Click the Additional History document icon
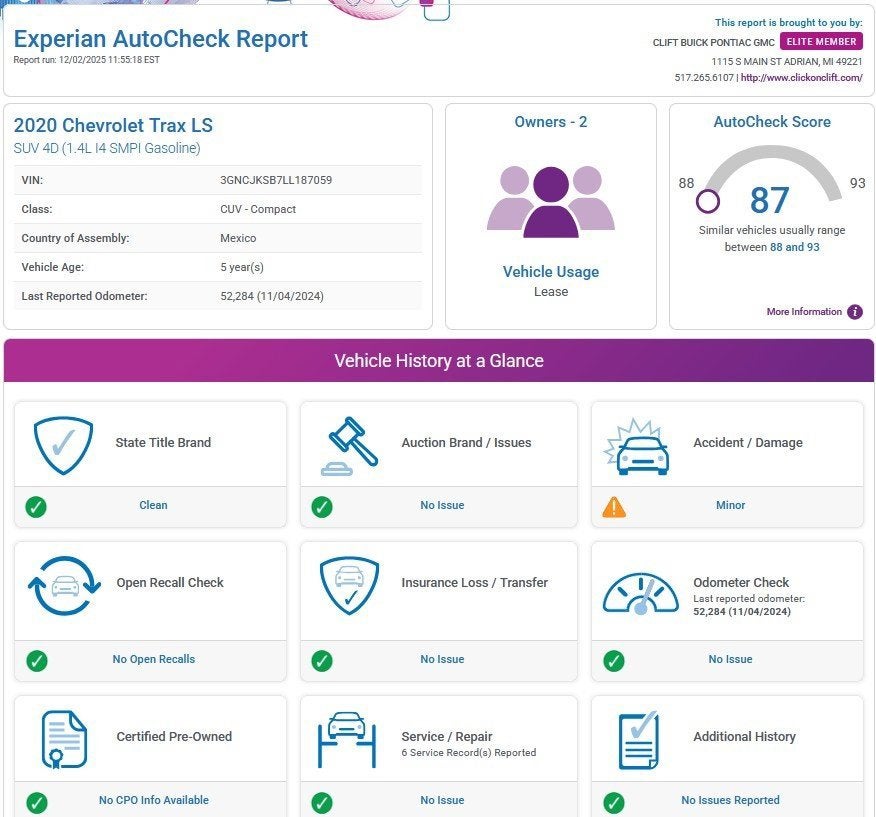Image resolution: width=876 pixels, height=817 pixels. tap(638, 739)
